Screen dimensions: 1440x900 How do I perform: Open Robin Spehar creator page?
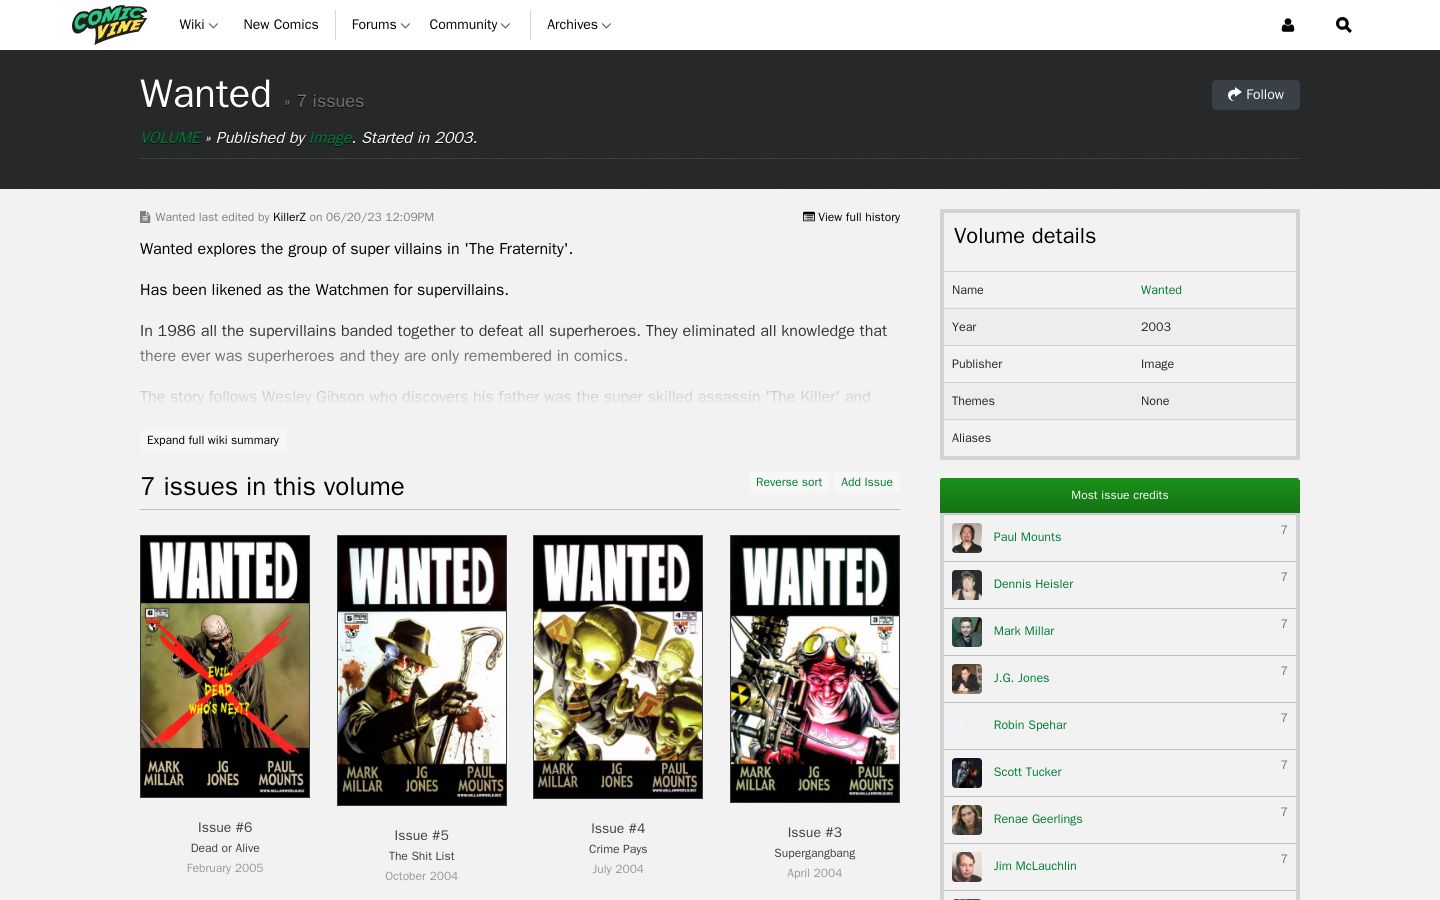click(1030, 725)
